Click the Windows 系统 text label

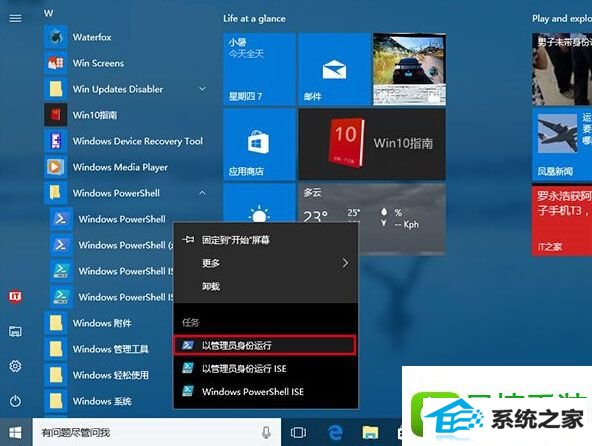coord(102,401)
